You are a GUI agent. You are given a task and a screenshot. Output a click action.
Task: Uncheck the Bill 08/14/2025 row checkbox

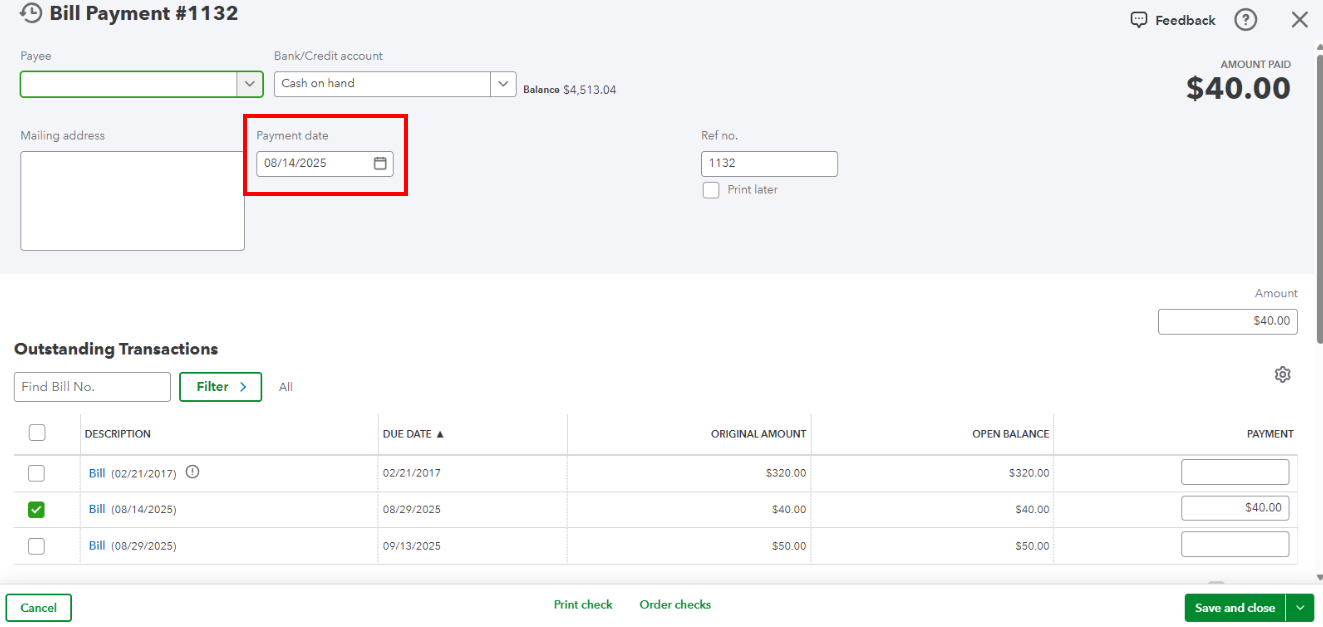[36, 510]
